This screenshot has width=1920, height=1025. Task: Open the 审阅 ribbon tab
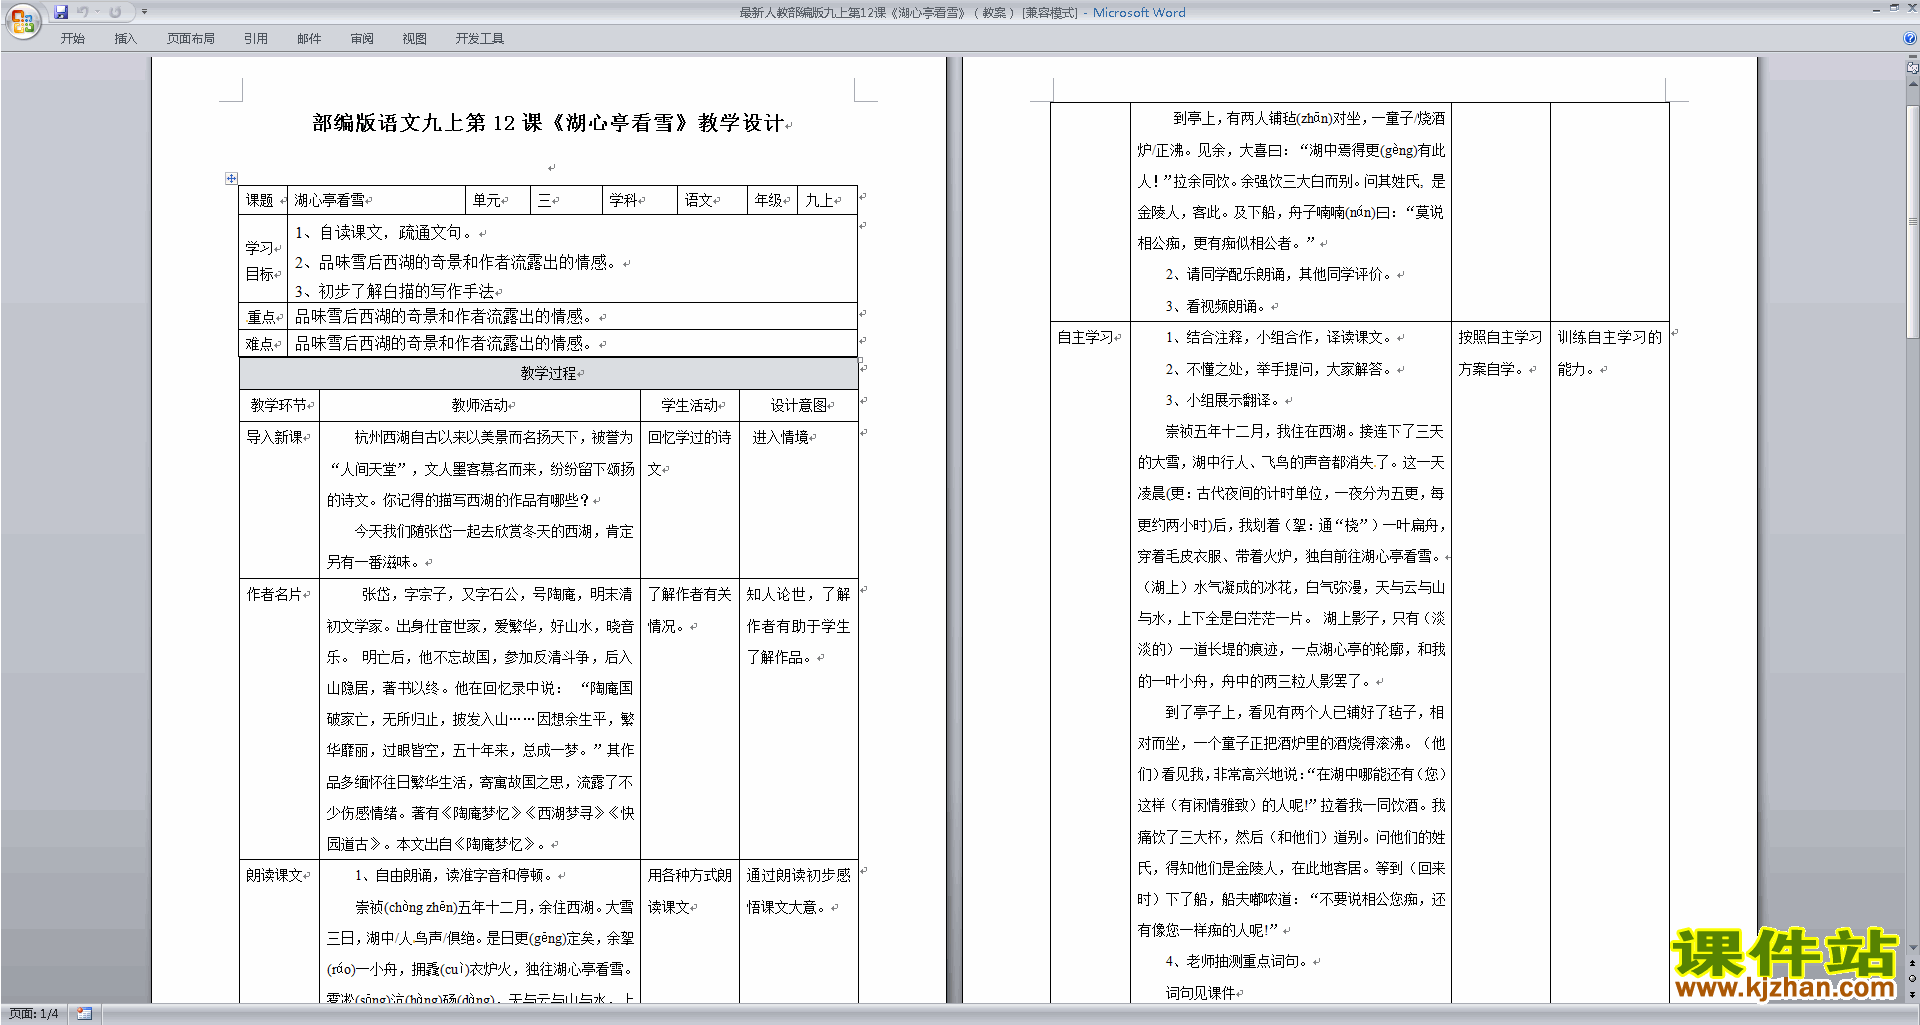tap(362, 39)
